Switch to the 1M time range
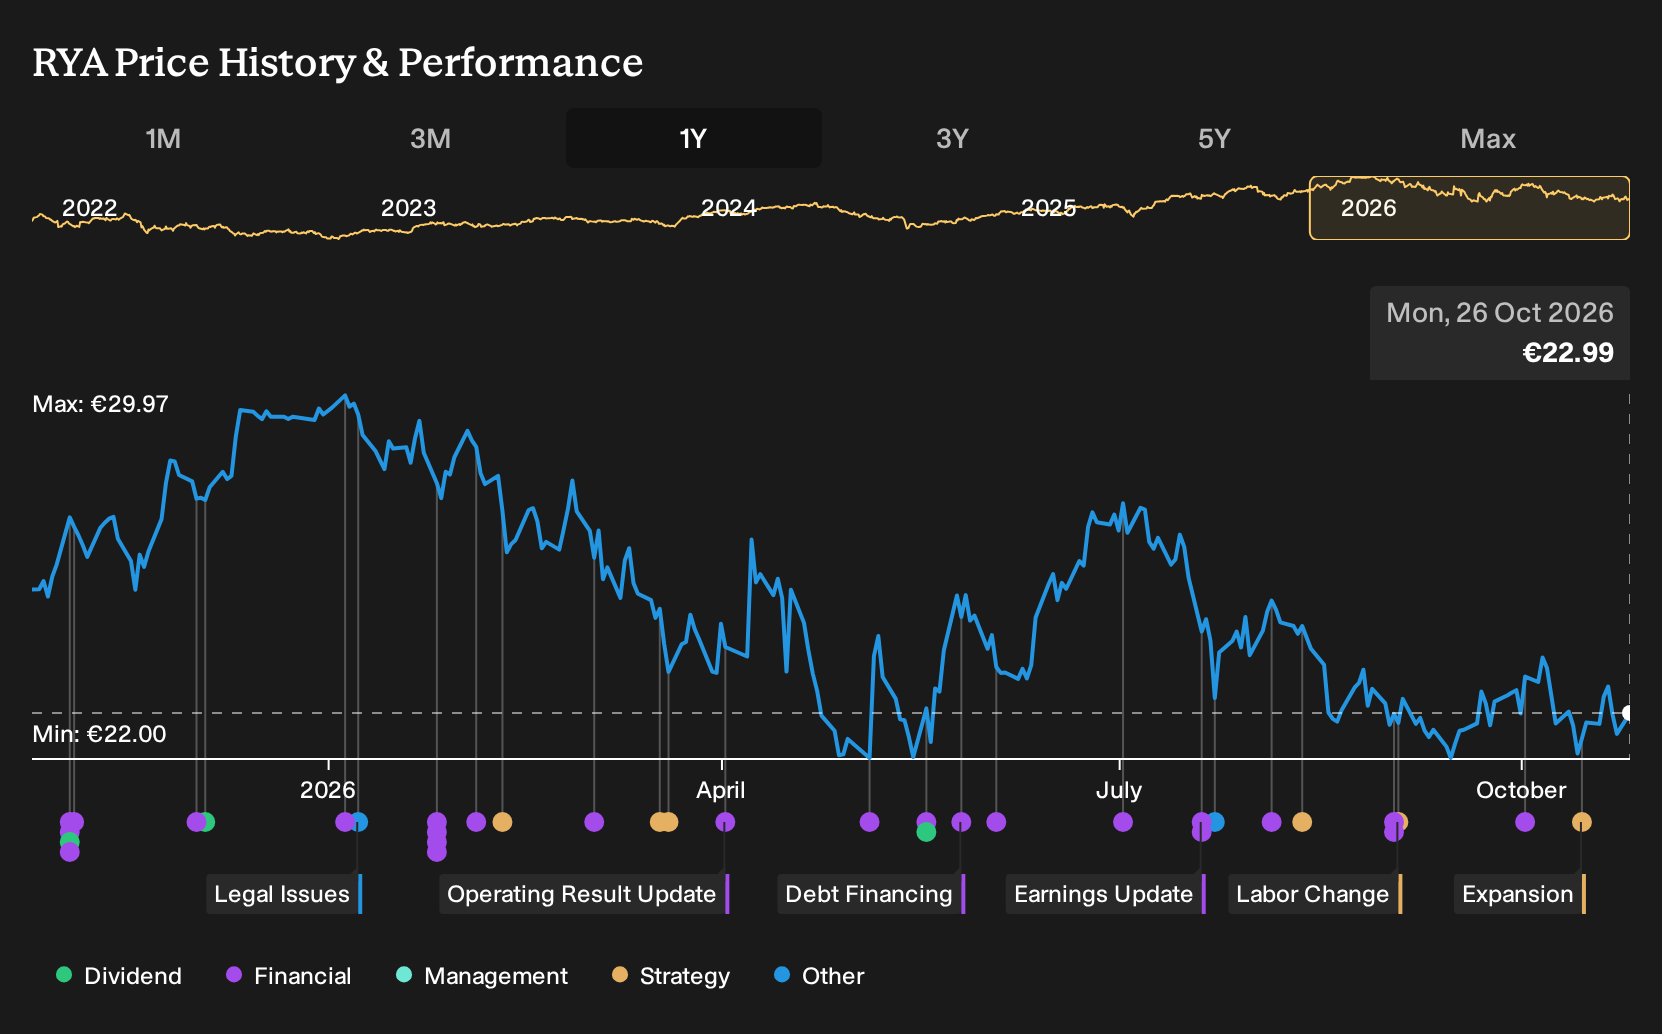 click(163, 138)
